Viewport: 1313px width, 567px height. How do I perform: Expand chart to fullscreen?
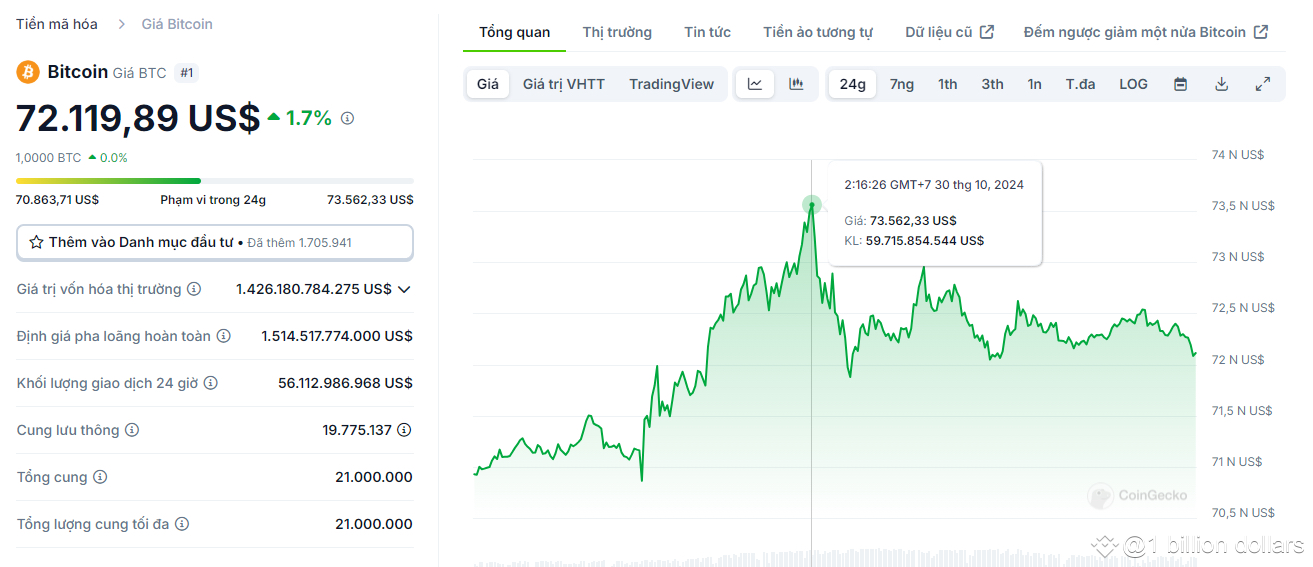tap(1263, 84)
